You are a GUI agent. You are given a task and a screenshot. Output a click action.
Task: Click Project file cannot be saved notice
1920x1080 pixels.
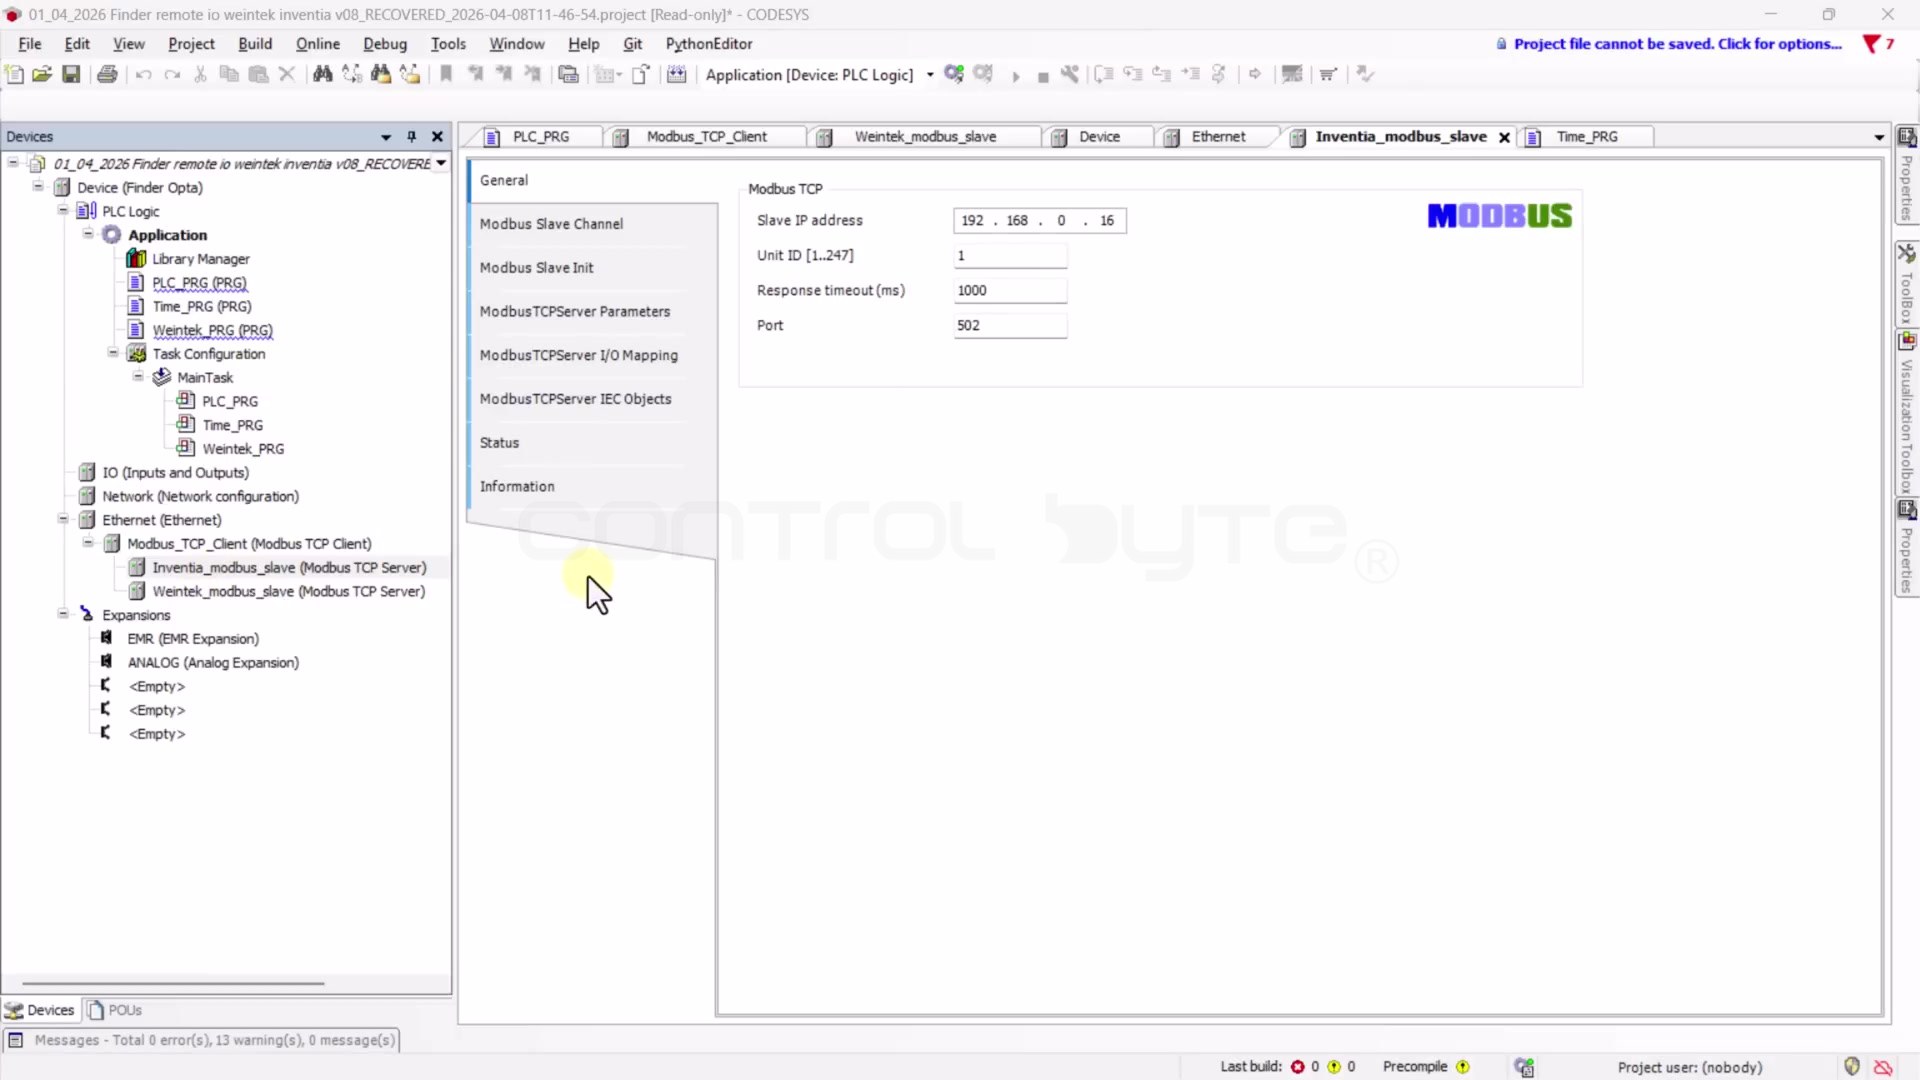tap(1677, 44)
